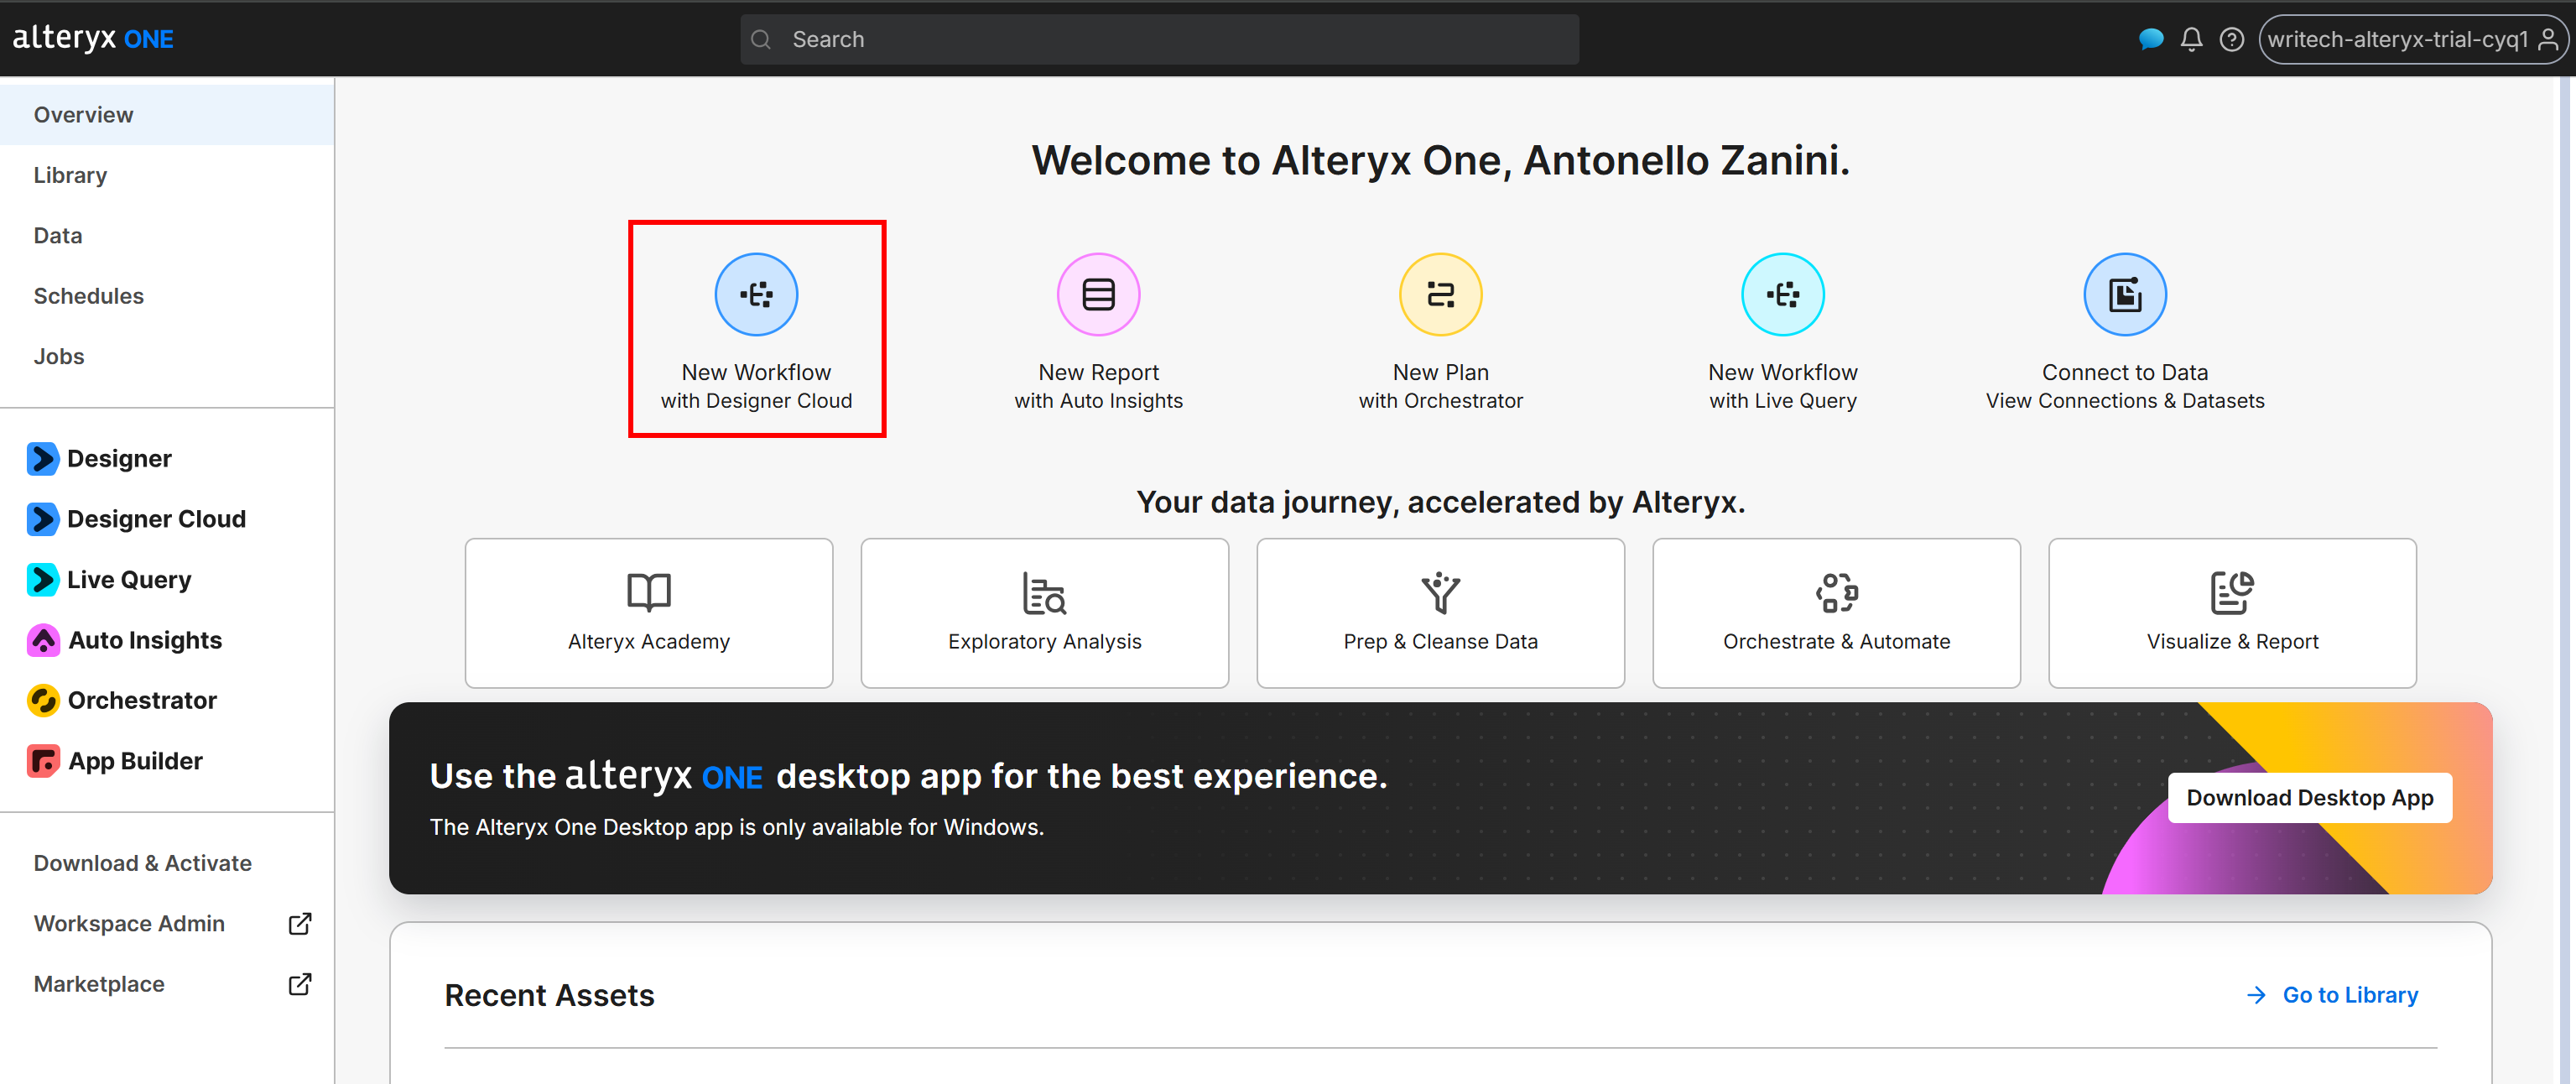Open the help question mark icon

(2231, 39)
